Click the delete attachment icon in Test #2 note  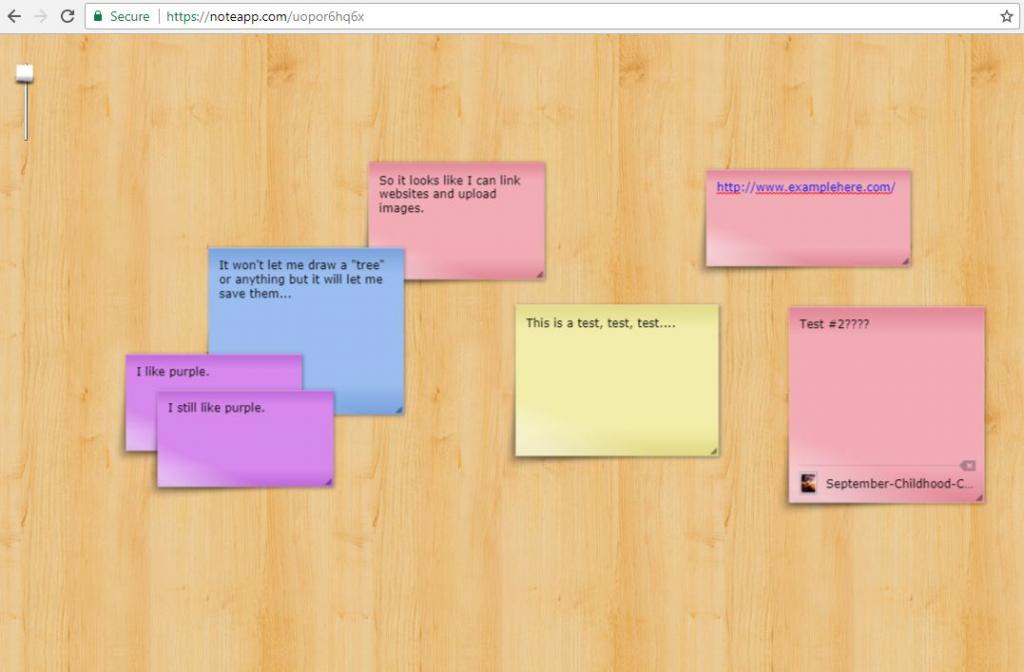967,465
